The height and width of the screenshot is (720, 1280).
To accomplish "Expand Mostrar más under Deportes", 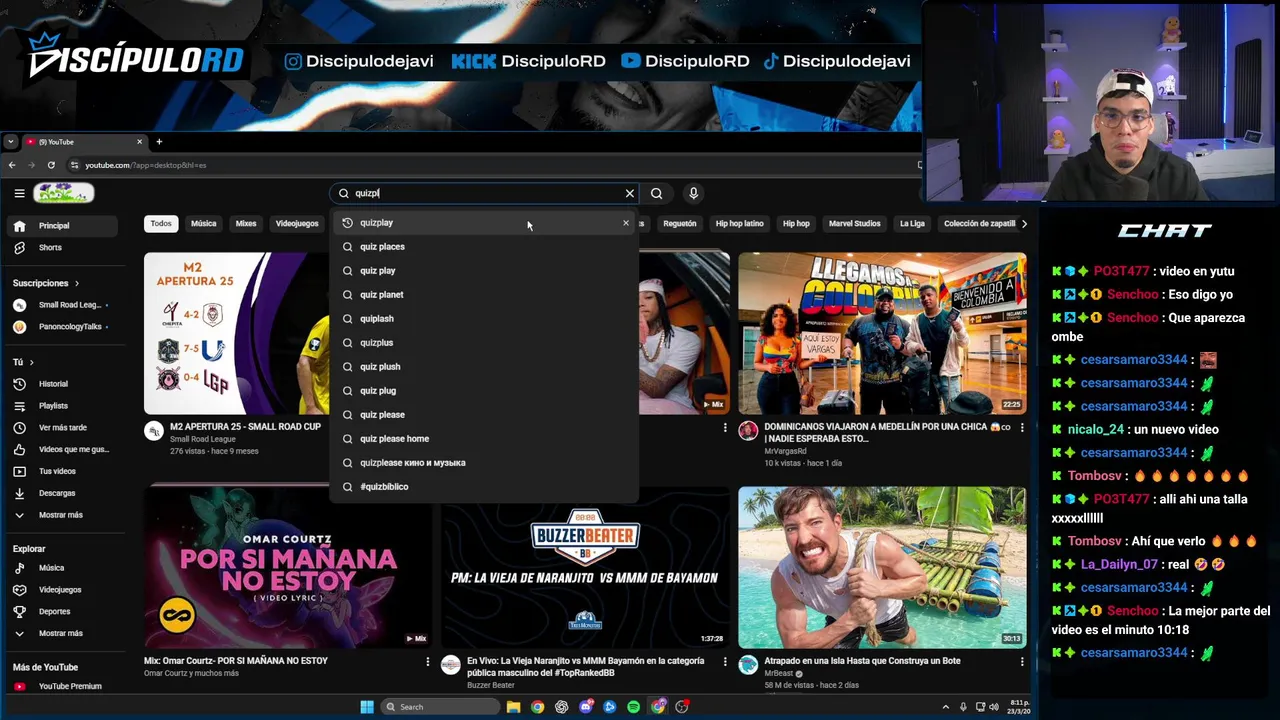I will (x=60, y=633).
